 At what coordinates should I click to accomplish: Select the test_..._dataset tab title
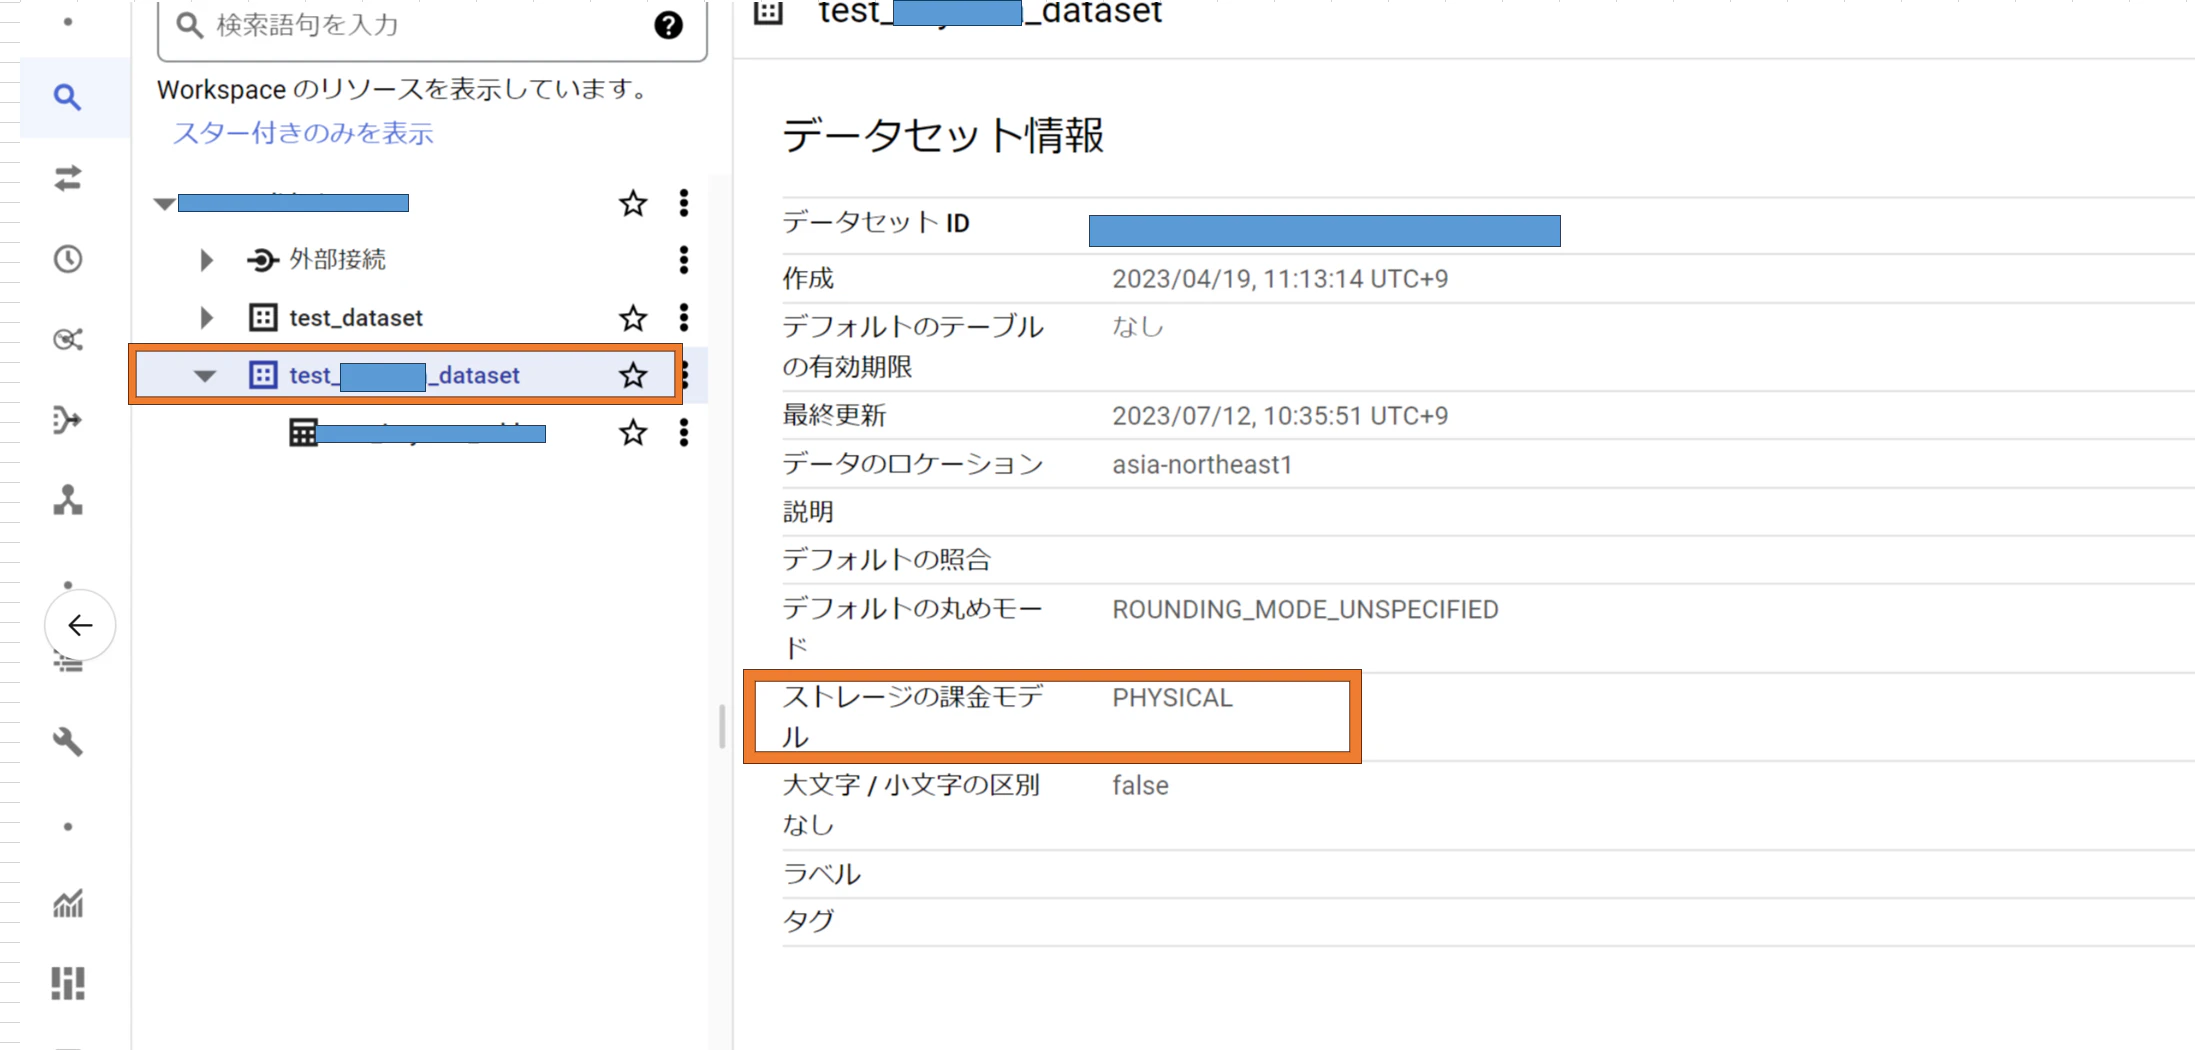(990, 12)
